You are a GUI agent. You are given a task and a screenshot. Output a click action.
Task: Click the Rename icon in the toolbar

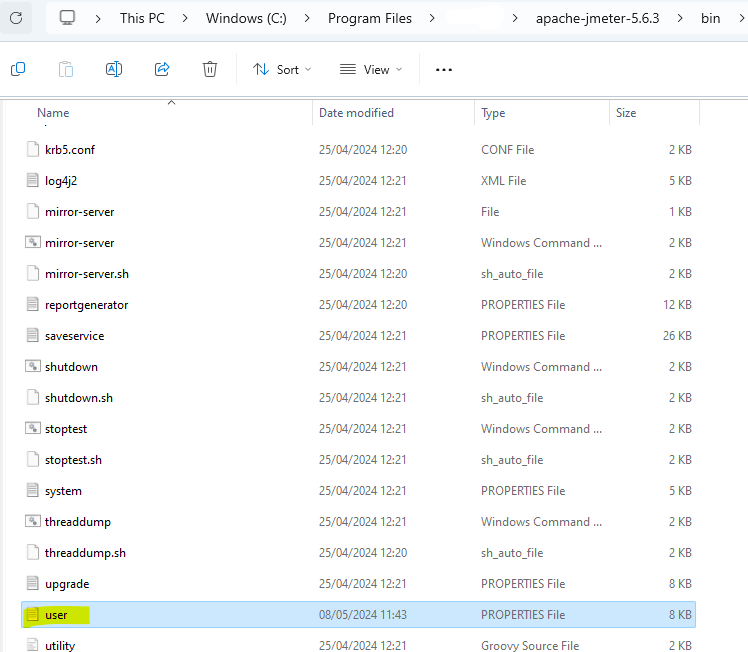point(114,69)
